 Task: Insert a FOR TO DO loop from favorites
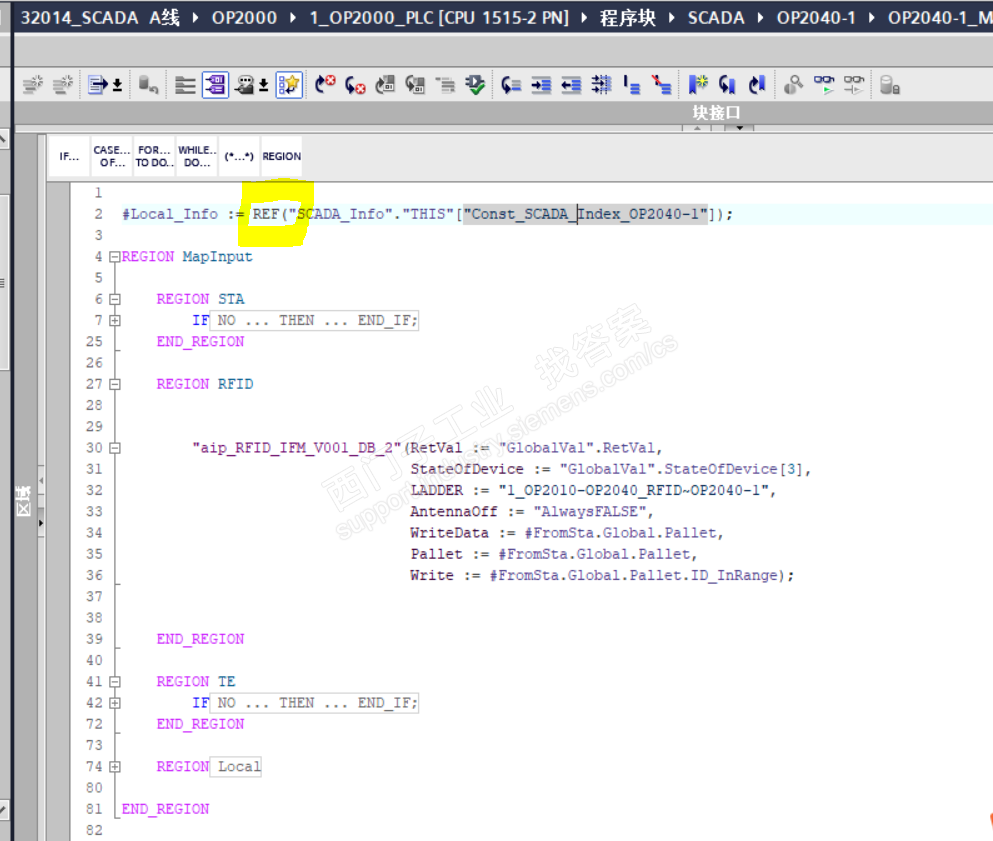pyautogui.click(x=155, y=156)
